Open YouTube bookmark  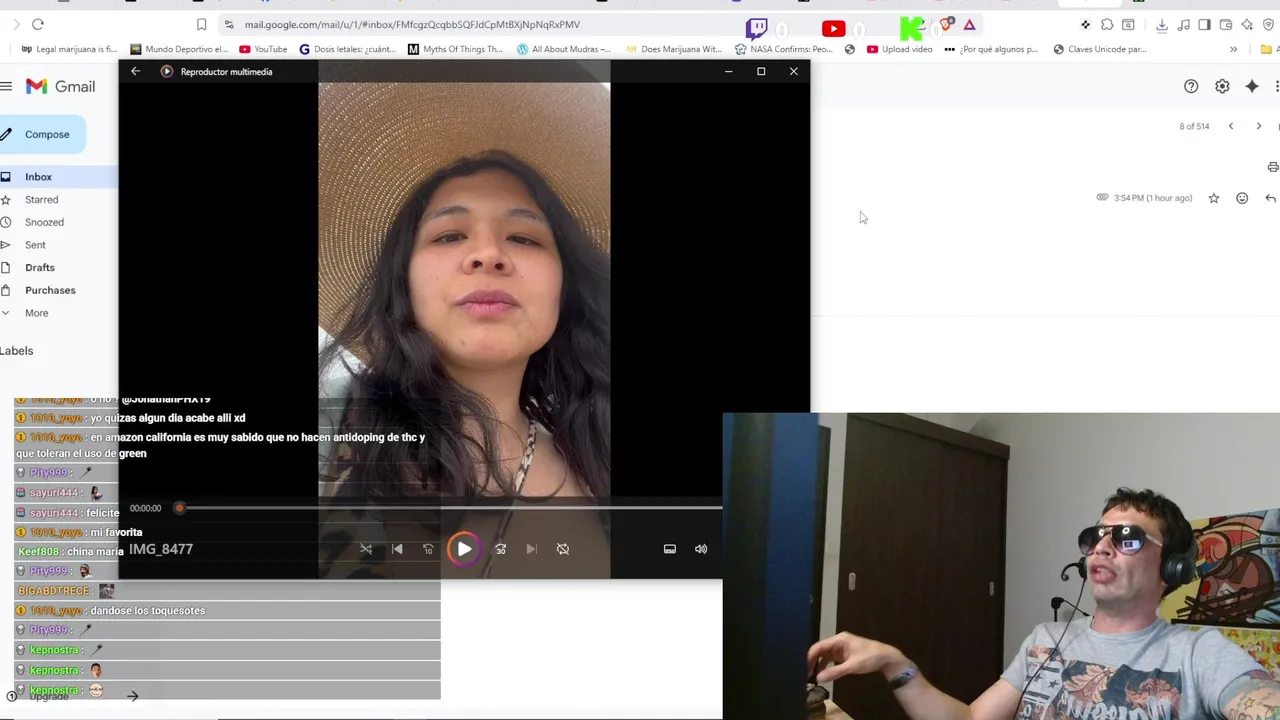(263, 49)
